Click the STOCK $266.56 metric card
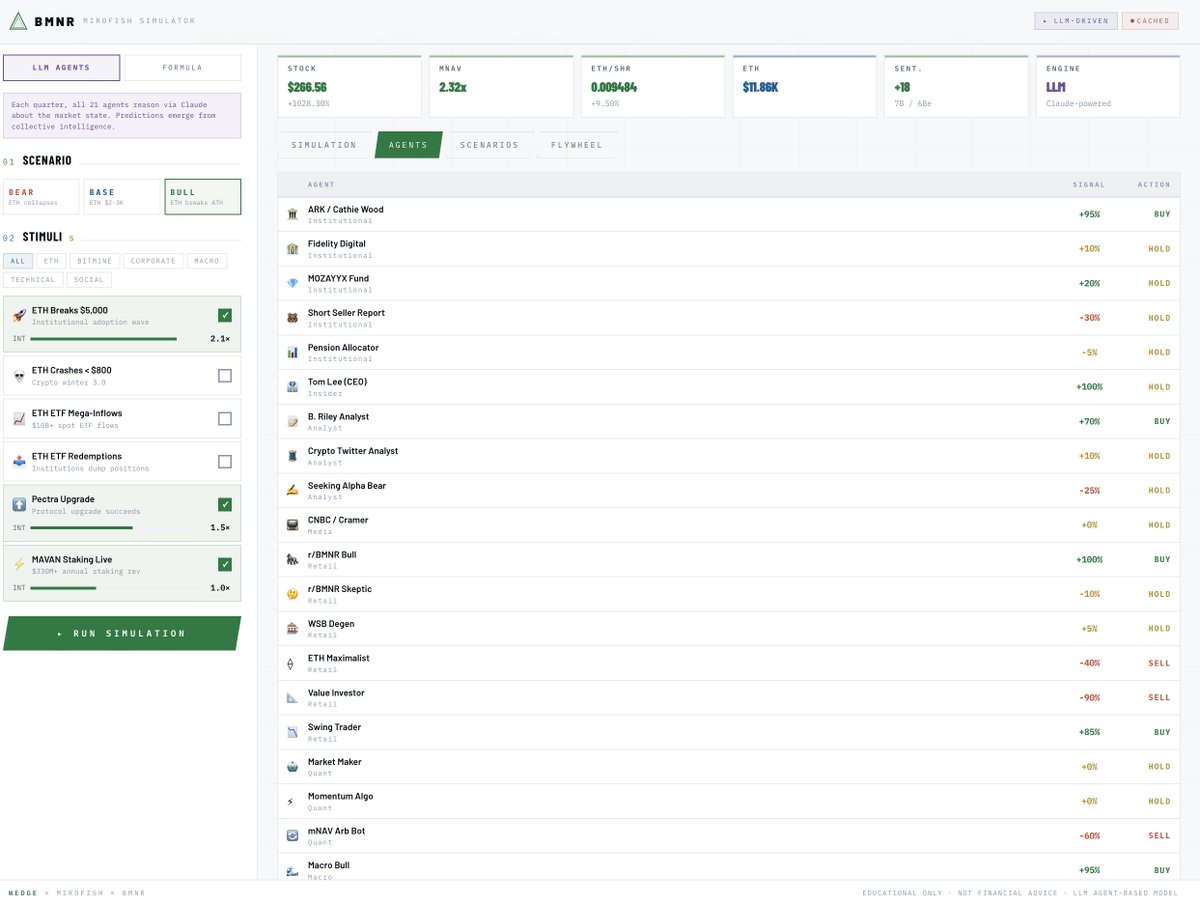This screenshot has height=905, width=1200. (x=349, y=87)
